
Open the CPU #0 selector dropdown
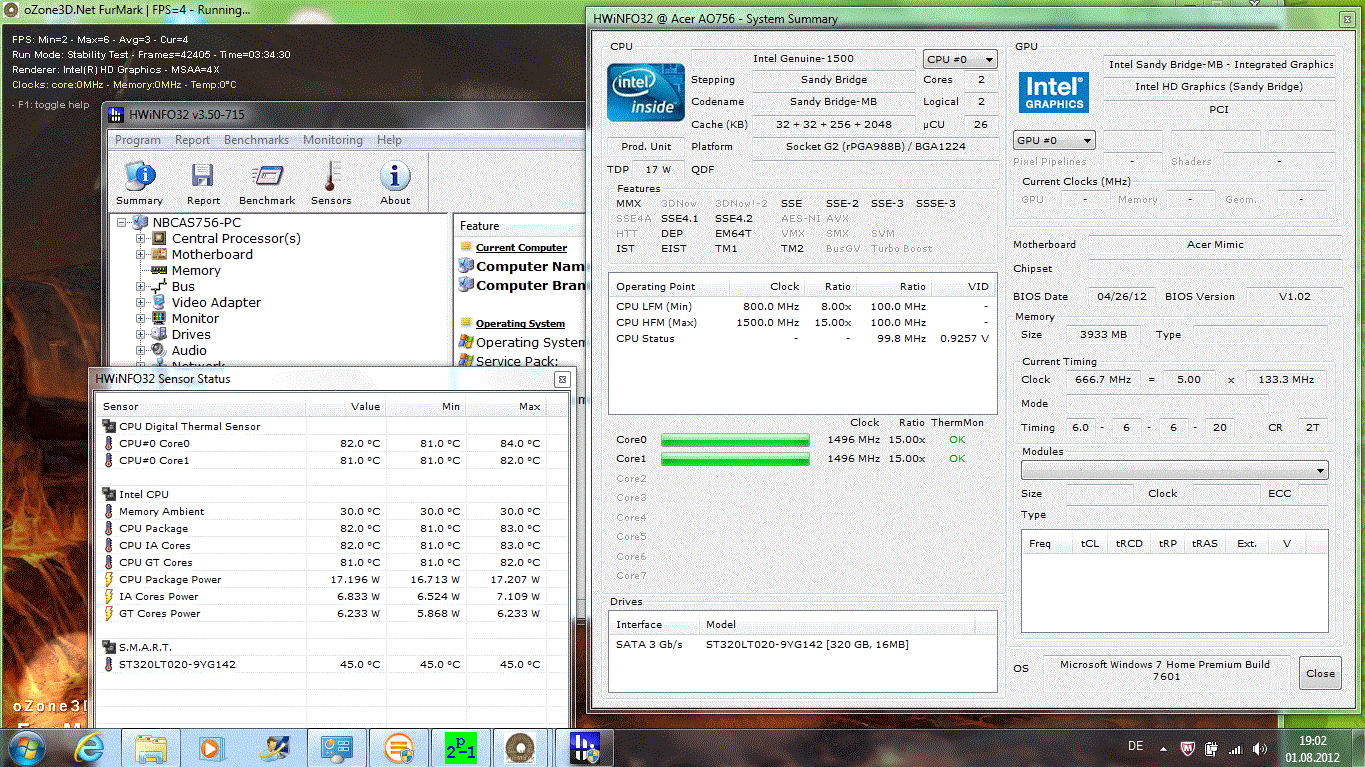point(959,59)
